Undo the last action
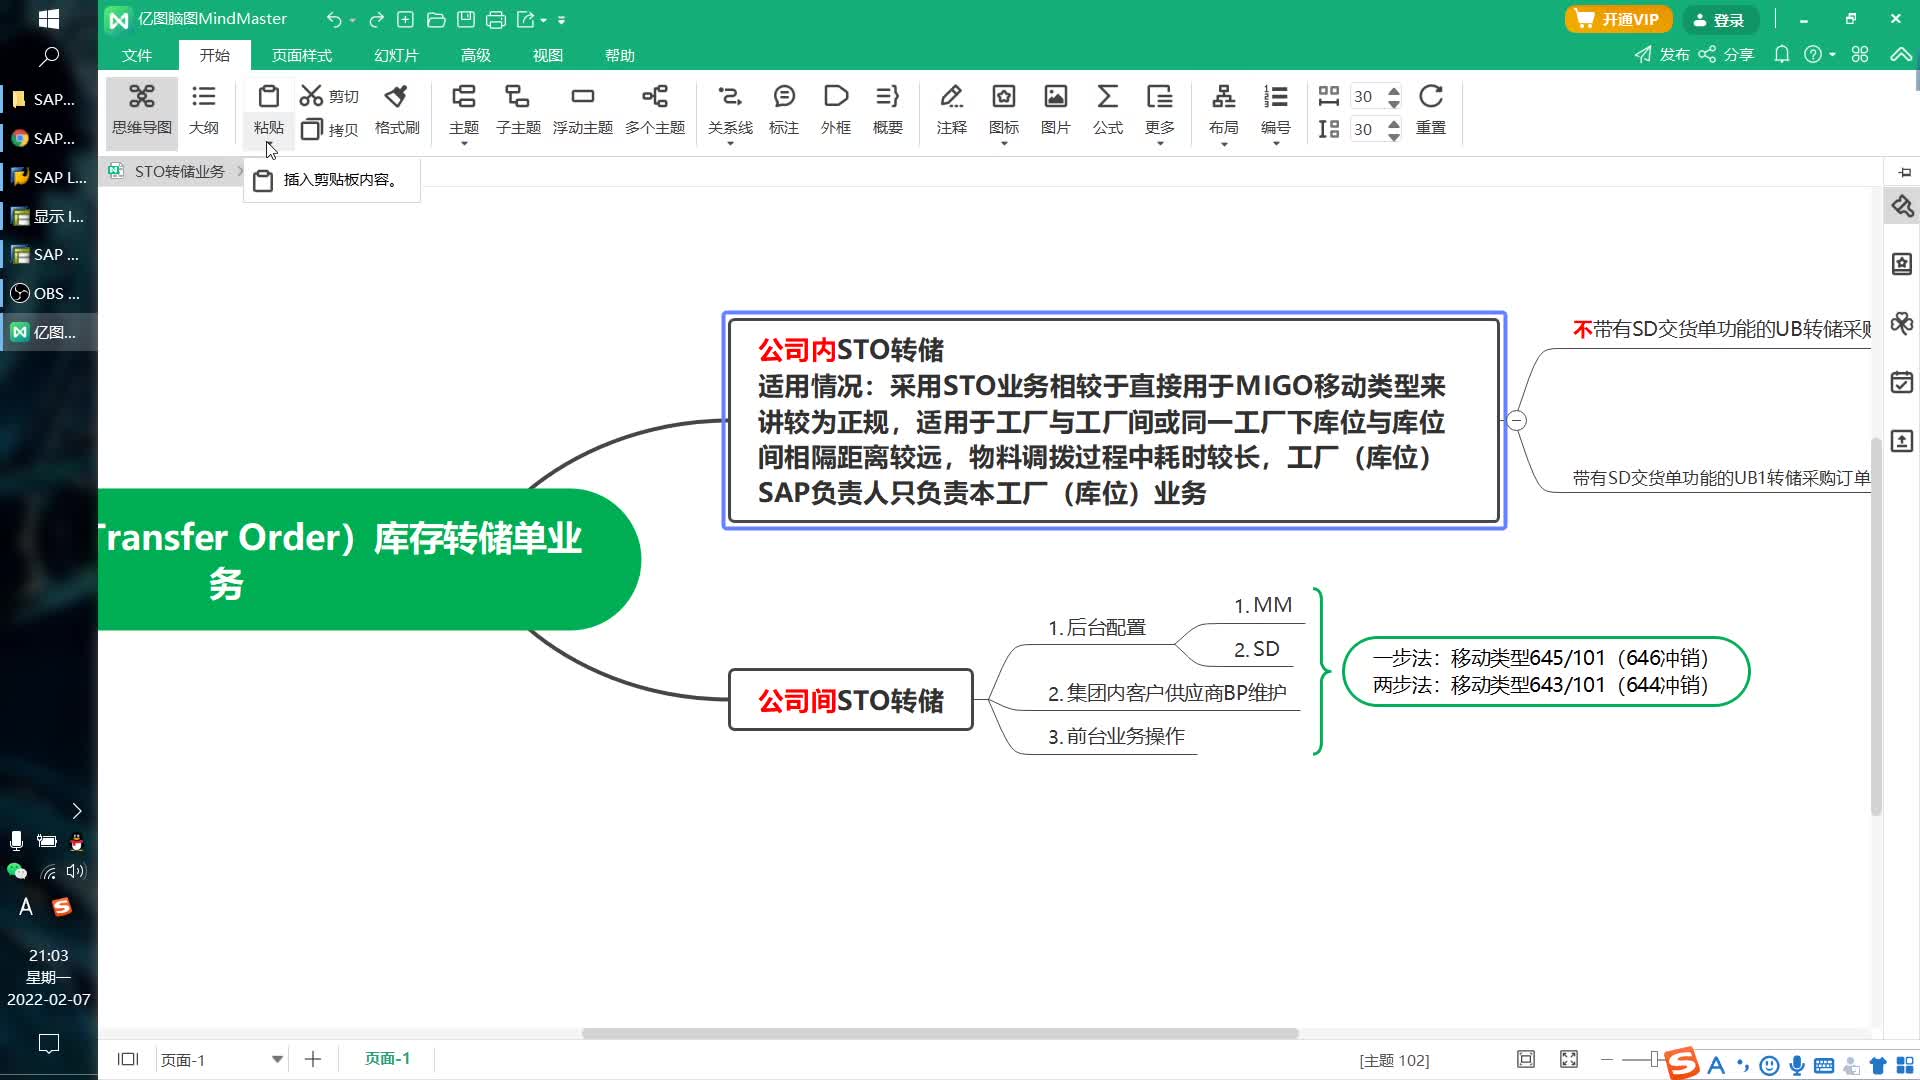 333,19
